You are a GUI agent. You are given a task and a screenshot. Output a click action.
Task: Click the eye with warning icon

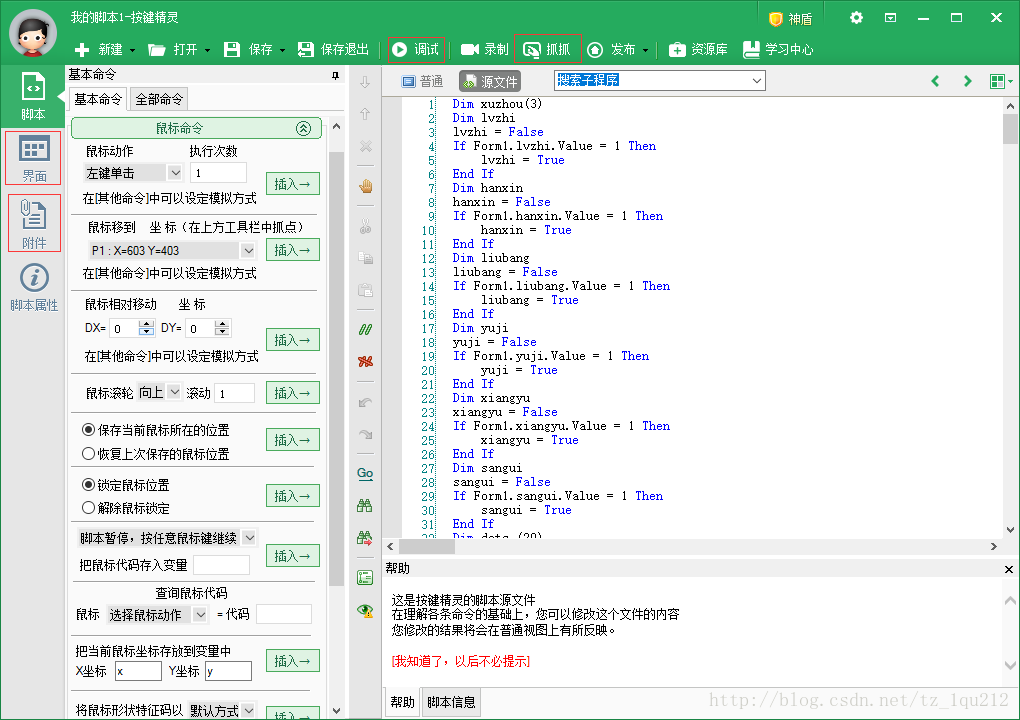tap(365, 610)
